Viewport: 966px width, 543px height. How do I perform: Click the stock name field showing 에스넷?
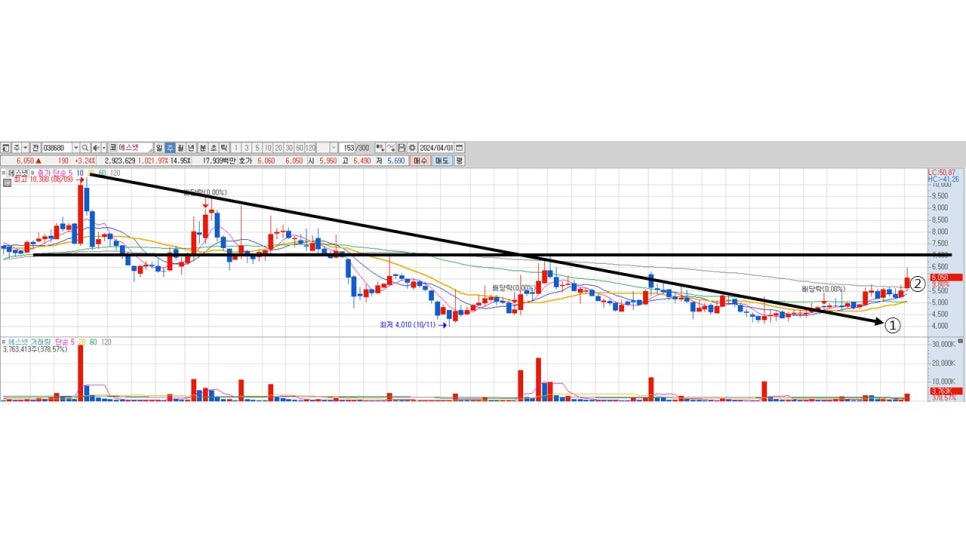click(x=135, y=148)
